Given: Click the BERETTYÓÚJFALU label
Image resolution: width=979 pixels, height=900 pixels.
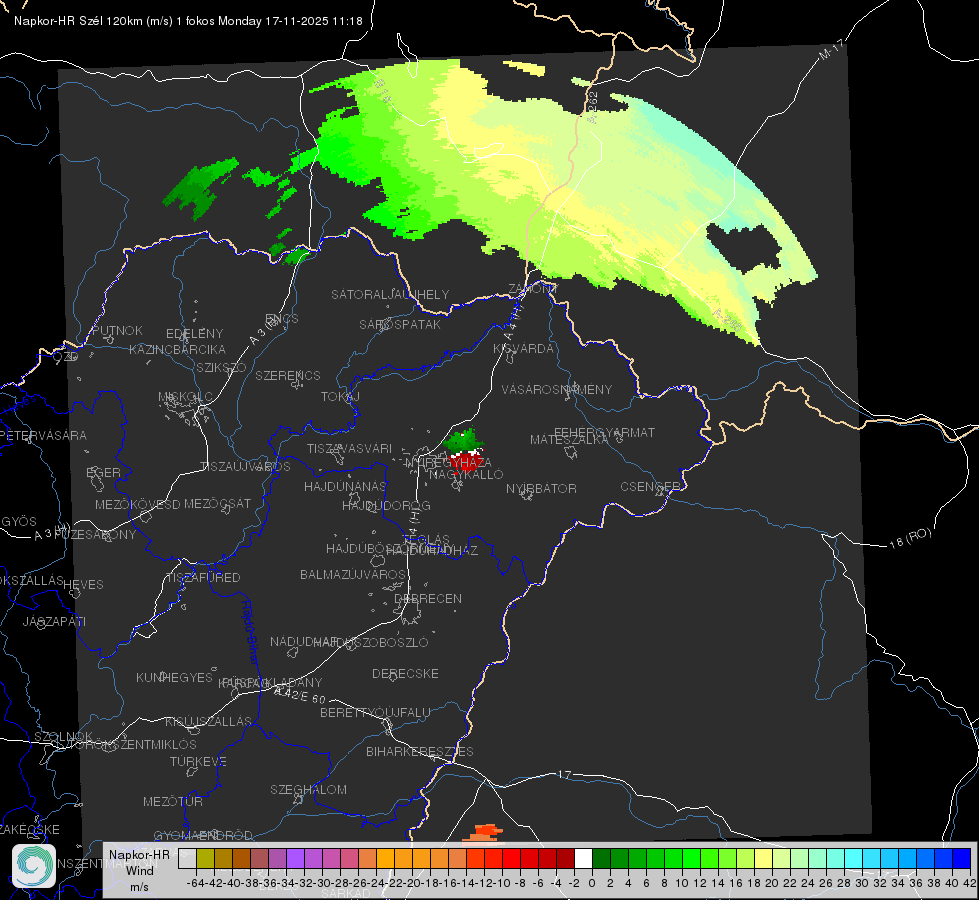Looking at the screenshot, I should click(x=375, y=712).
